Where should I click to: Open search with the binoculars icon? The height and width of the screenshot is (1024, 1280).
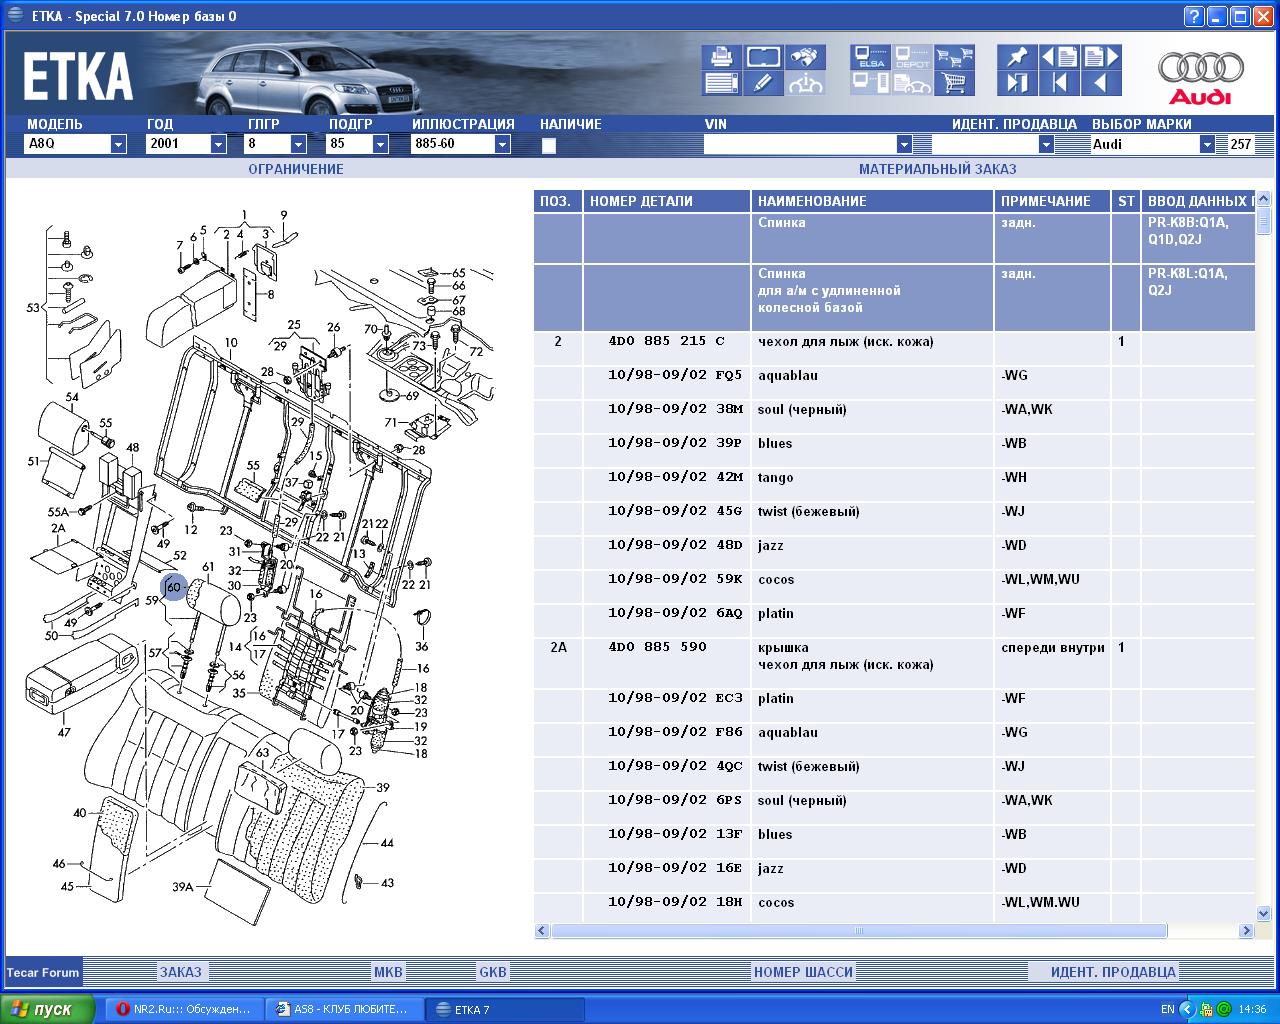pyautogui.click(x=805, y=57)
